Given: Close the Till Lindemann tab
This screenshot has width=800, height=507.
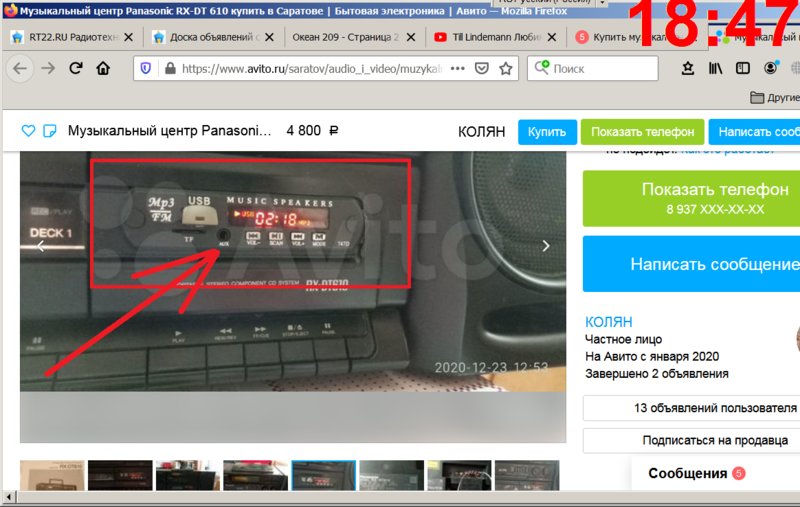Looking at the screenshot, I should click(552, 37).
